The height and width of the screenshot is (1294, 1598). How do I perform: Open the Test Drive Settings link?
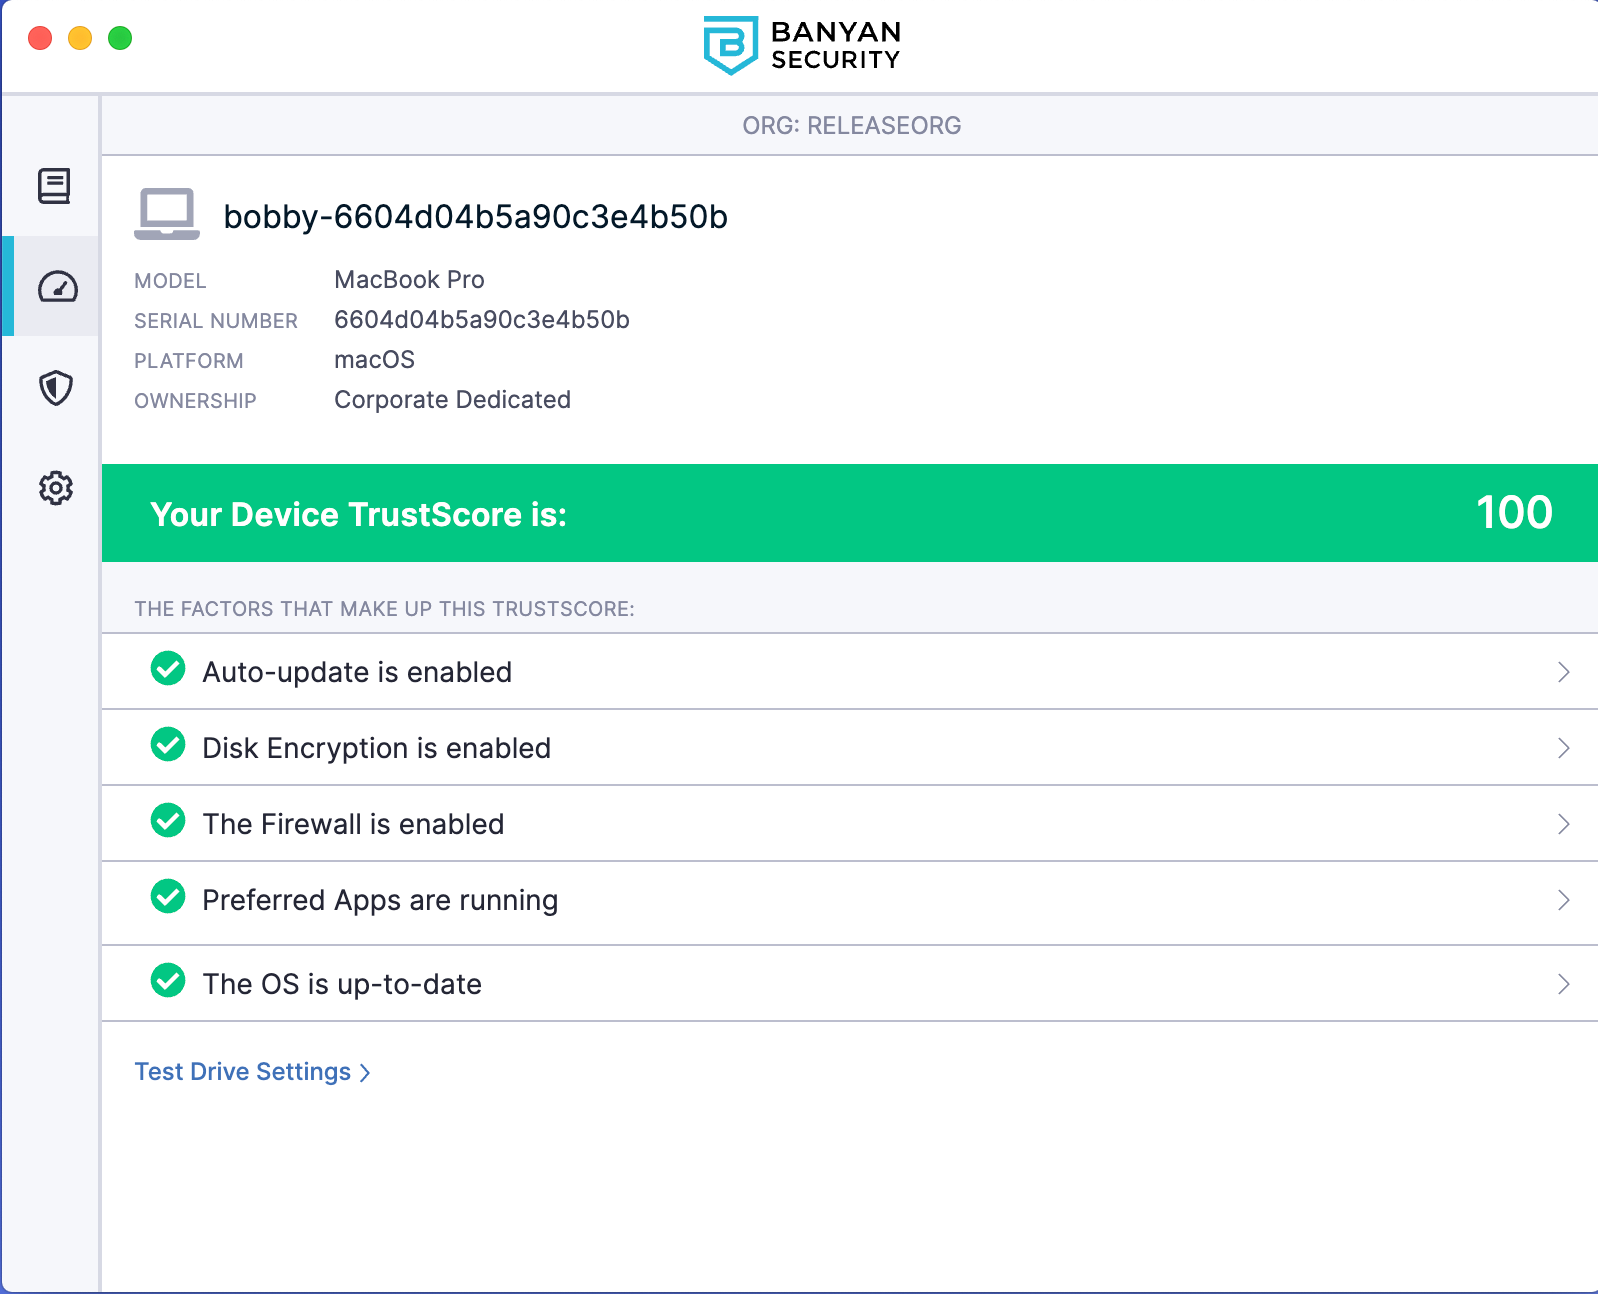[253, 1072]
